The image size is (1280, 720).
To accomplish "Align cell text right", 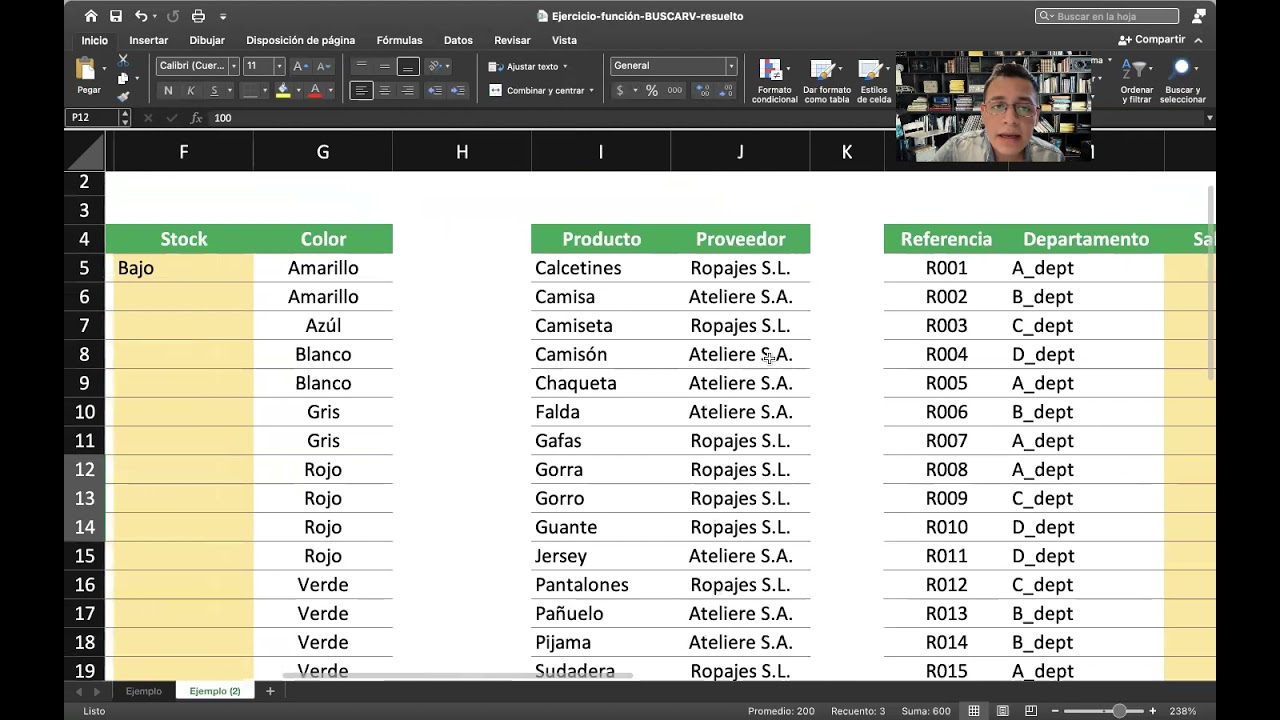I will (x=407, y=90).
